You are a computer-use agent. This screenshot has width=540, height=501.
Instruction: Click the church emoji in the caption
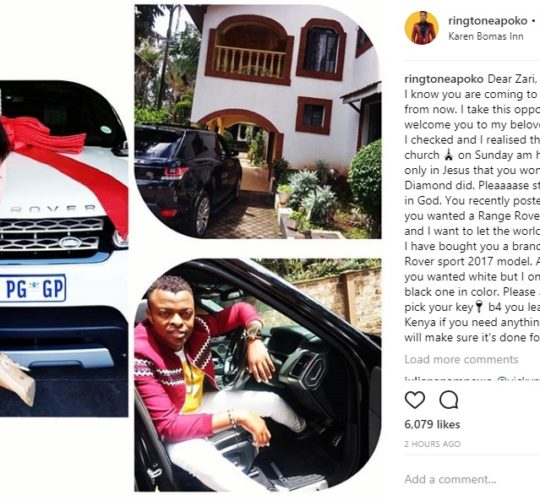point(447,155)
